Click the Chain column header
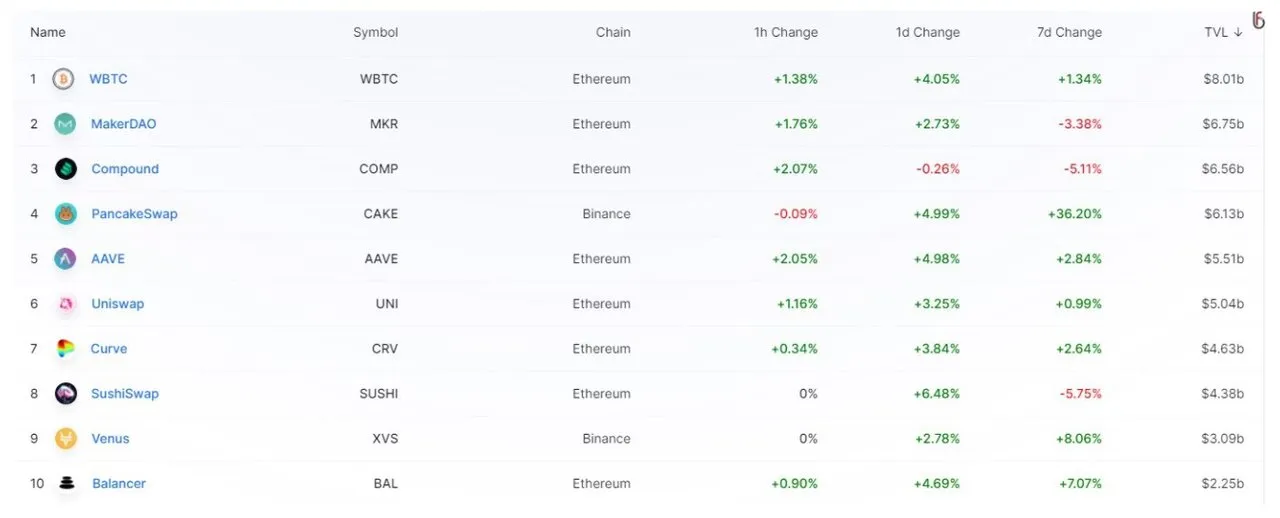1280x518 pixels. pos(613,32)
